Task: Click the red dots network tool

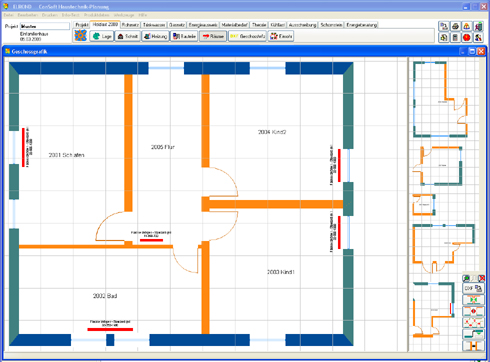Action: 473,323
